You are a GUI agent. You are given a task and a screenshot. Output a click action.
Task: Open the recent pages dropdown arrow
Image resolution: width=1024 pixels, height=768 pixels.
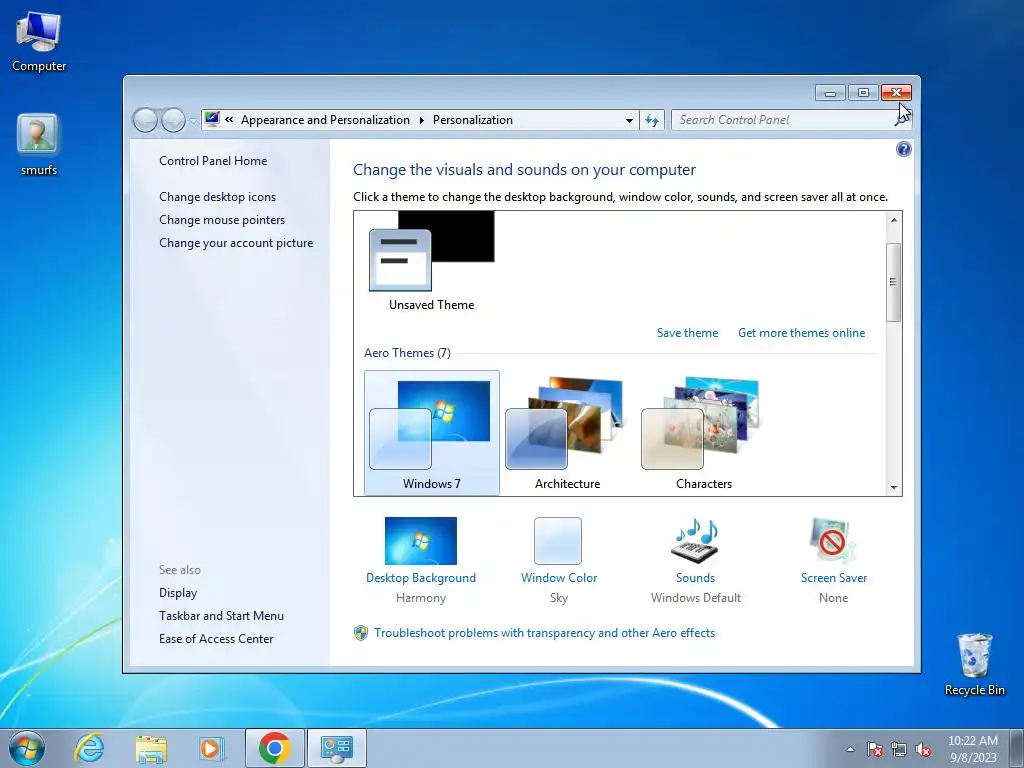[193, 120]
